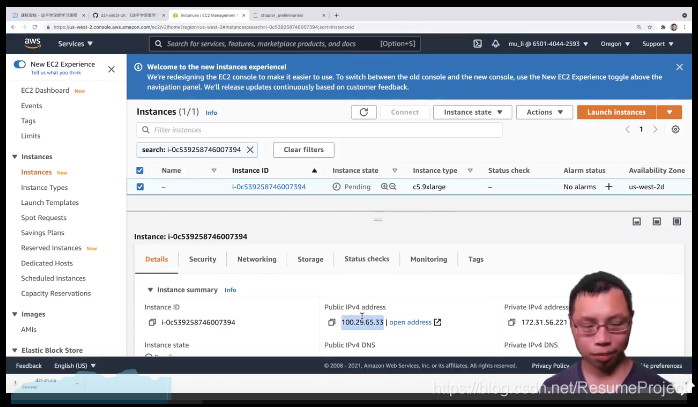Image resolution: width=698 pixels, height=407 pixels.
Task: Open the Oregon region dropdown
Action: tap(615, 44)
